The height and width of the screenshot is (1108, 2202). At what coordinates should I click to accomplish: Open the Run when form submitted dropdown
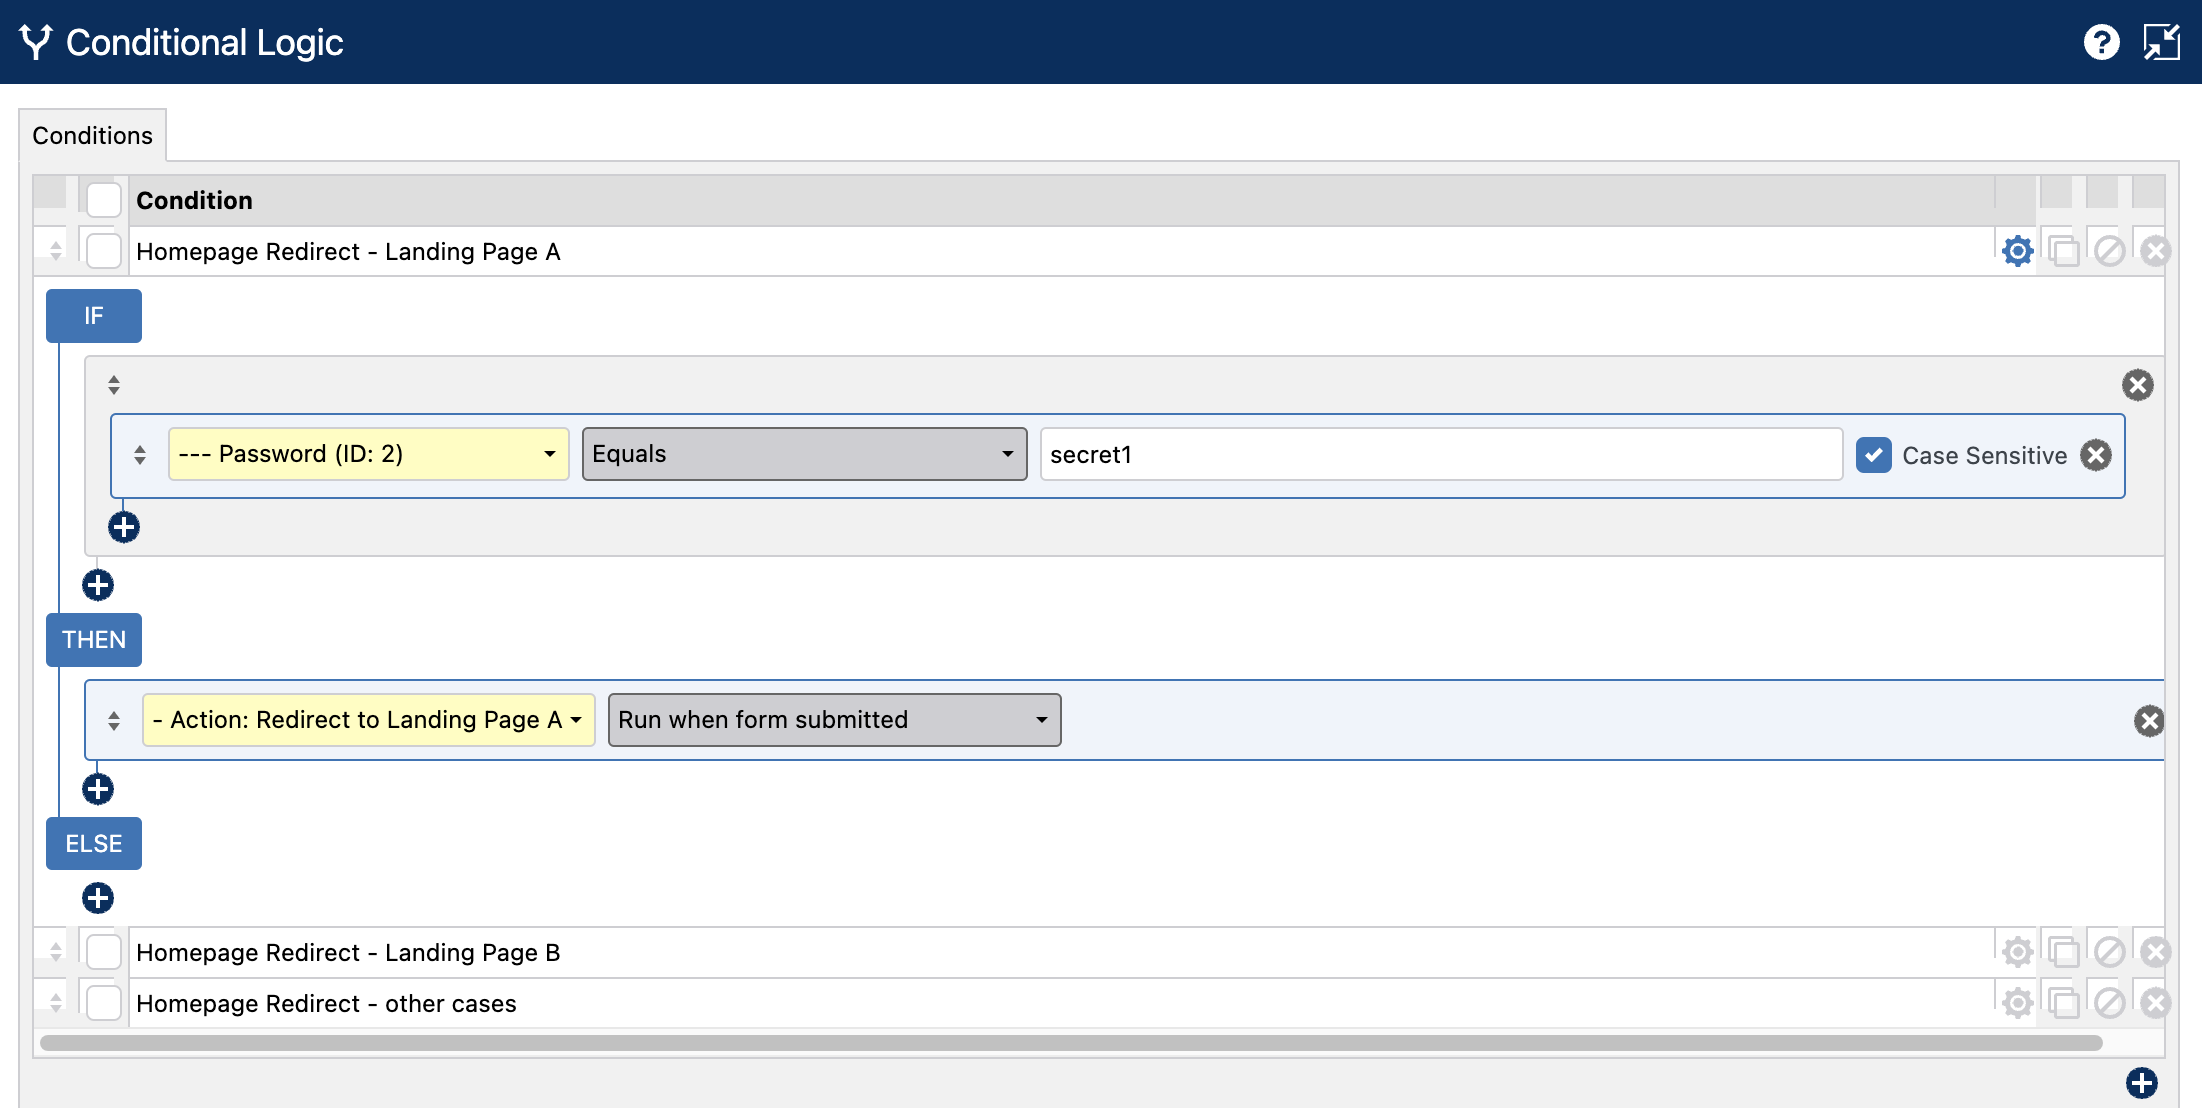coord(834,720)
